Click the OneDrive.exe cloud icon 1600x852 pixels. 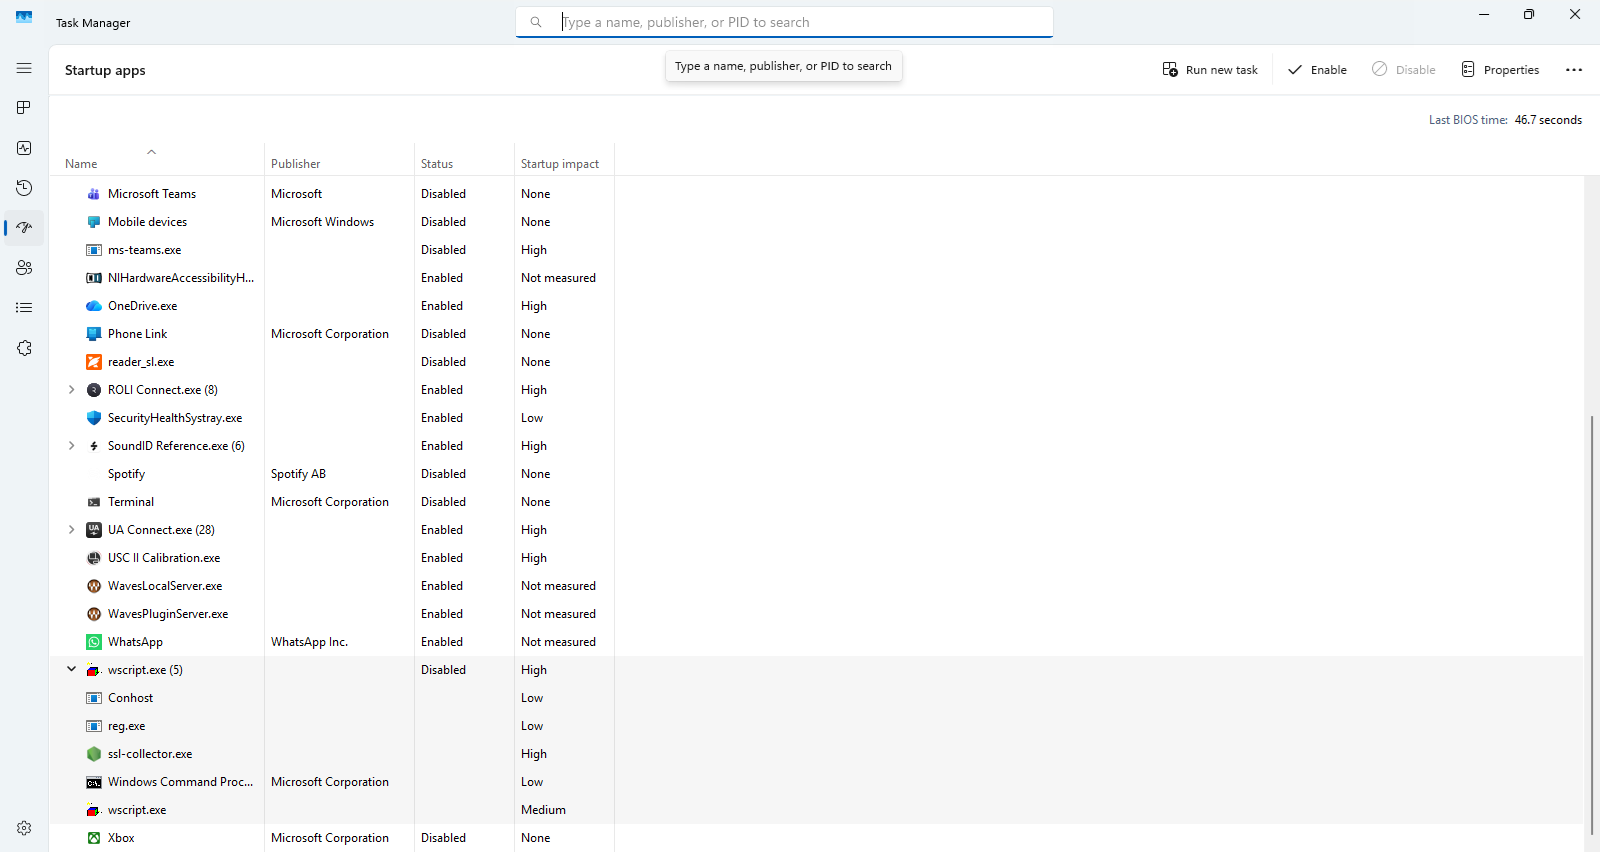click(94, 306)
